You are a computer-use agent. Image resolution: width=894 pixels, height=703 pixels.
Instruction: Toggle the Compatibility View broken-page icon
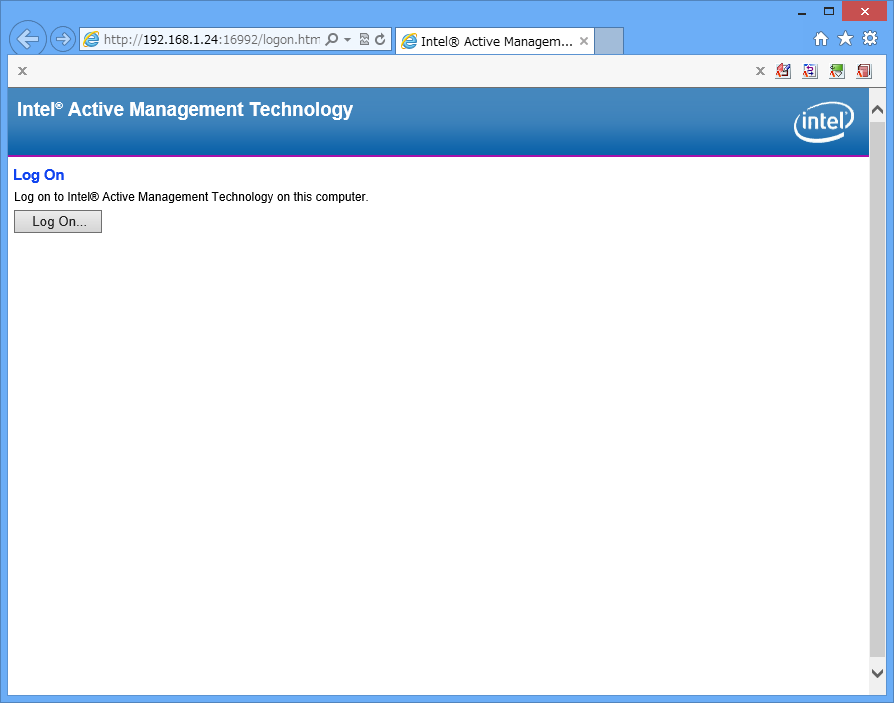click(x=364, y=39)
